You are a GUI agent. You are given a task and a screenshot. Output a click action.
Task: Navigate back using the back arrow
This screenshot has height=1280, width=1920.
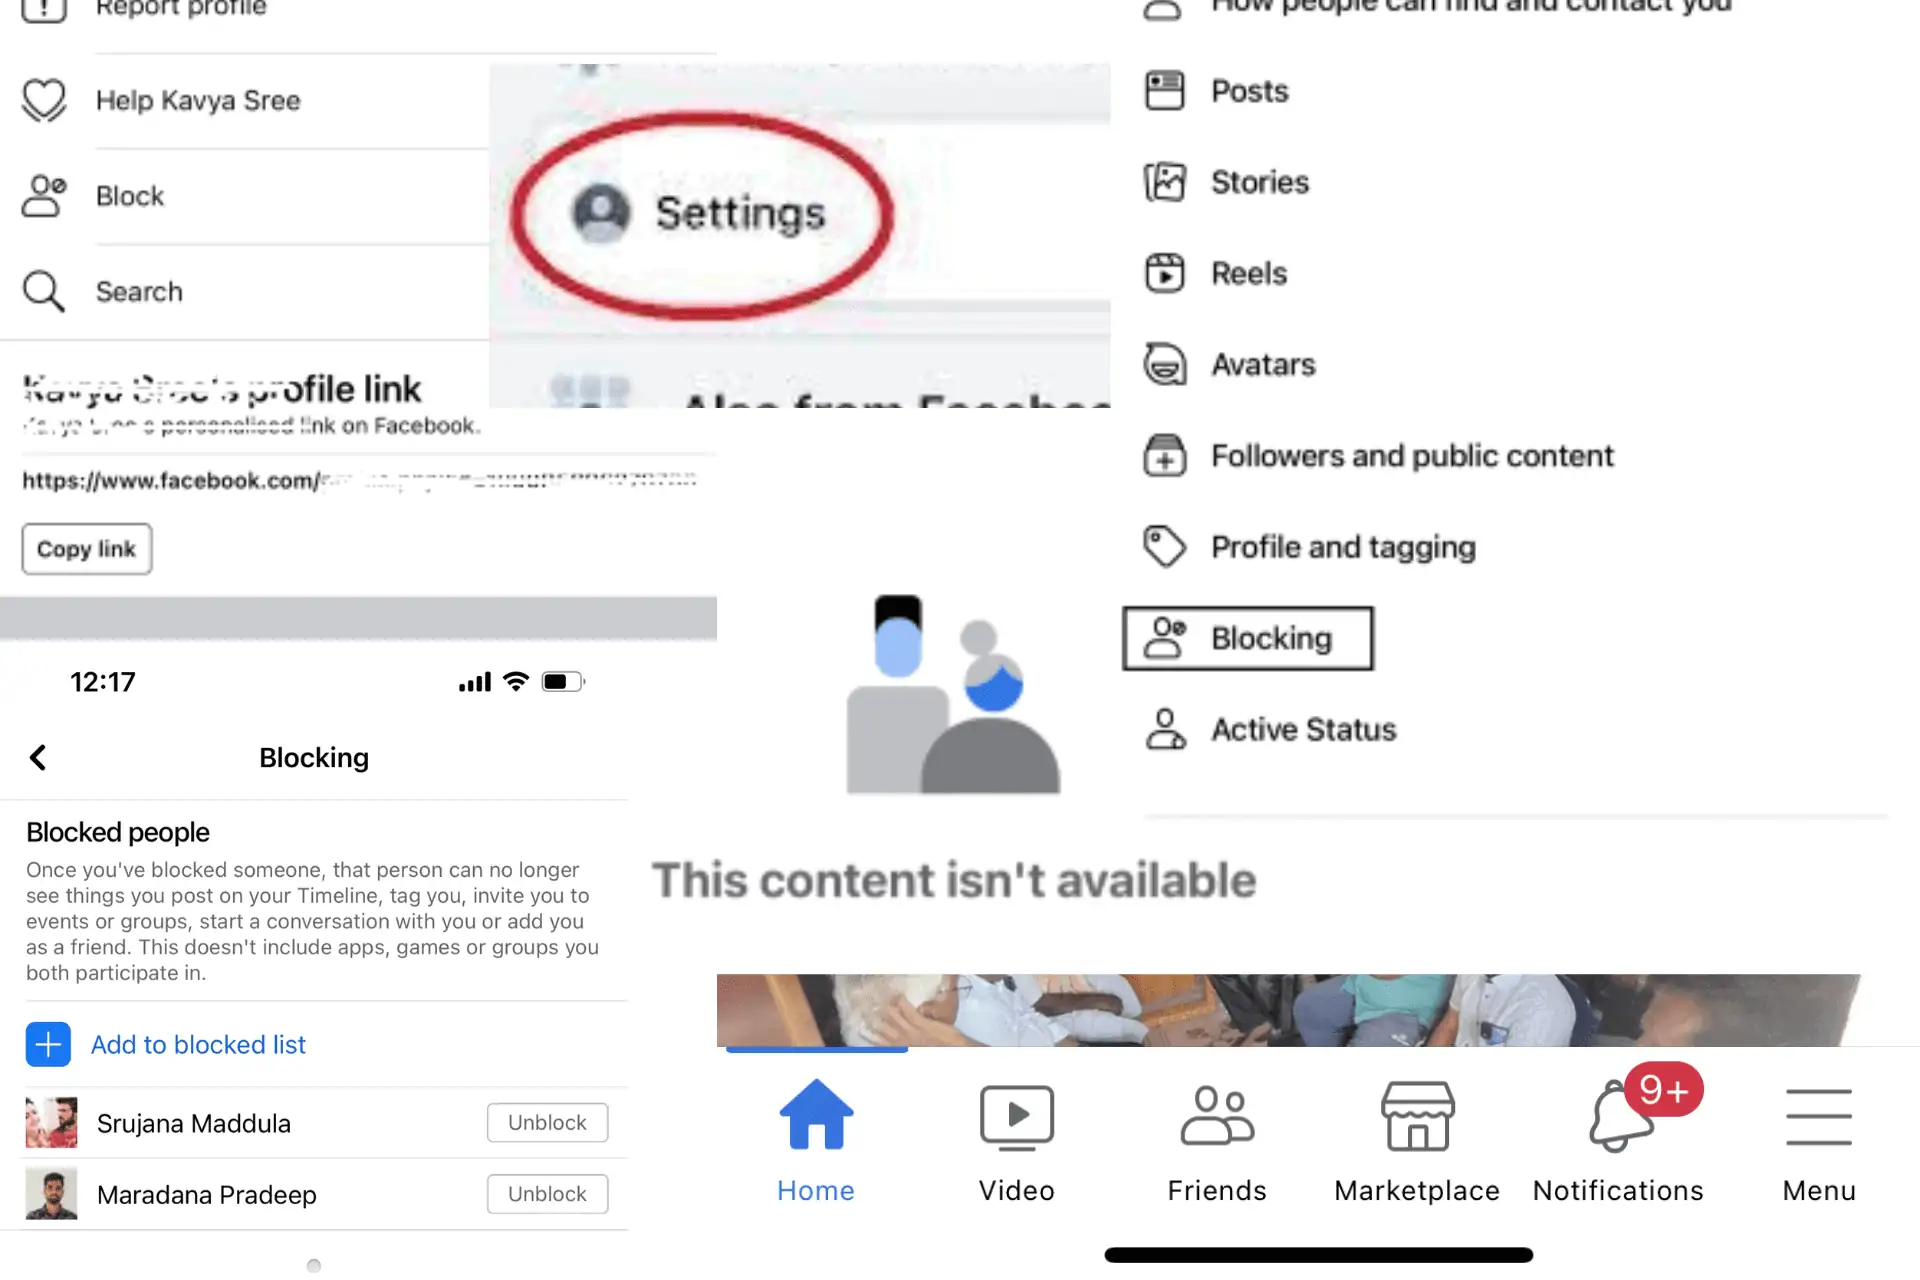coord(39,757)
